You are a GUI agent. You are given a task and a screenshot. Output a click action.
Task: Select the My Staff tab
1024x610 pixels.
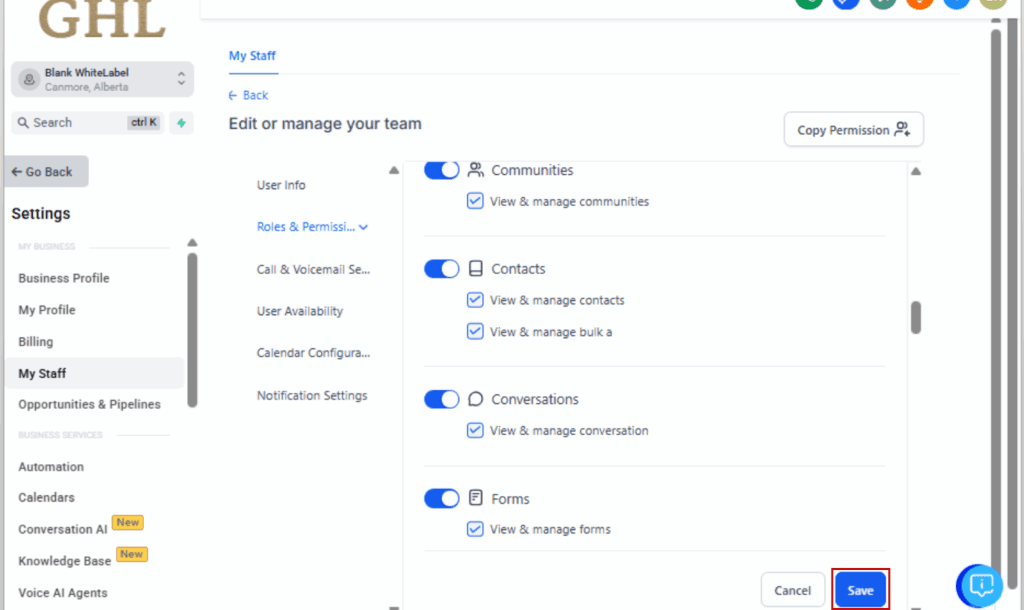pyautogui.click(x=252, y=56)
